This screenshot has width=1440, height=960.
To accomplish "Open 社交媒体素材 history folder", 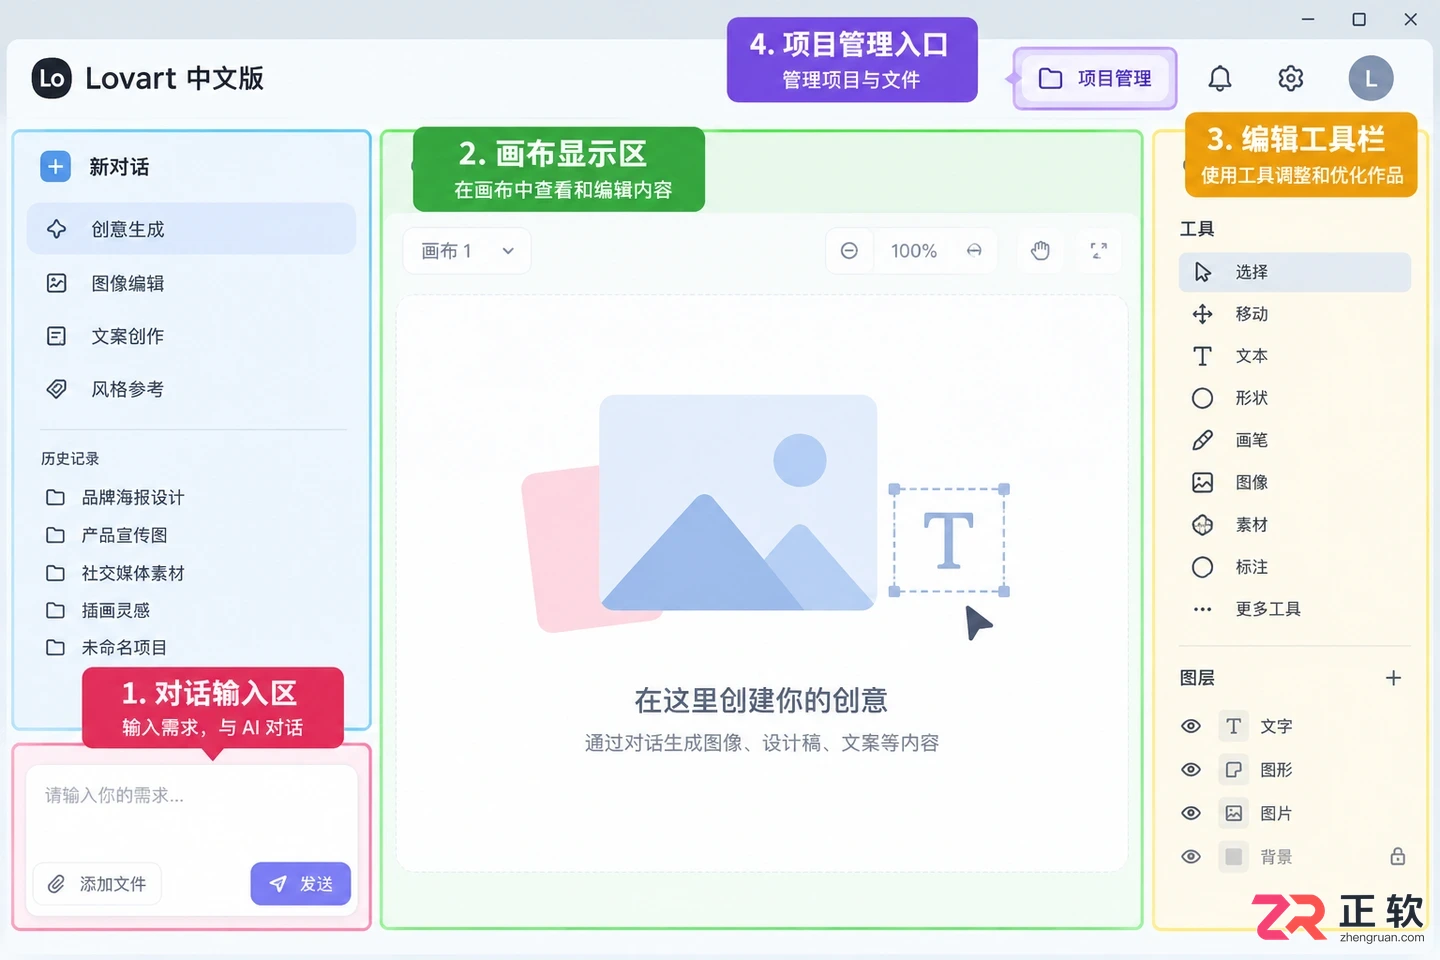I will point(115,573).
